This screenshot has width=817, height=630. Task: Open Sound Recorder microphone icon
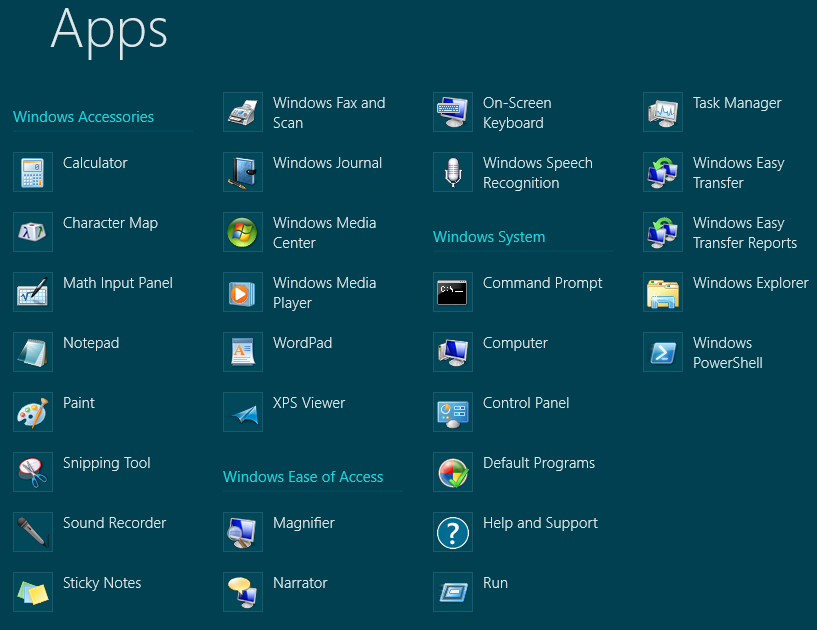(33, 532)
